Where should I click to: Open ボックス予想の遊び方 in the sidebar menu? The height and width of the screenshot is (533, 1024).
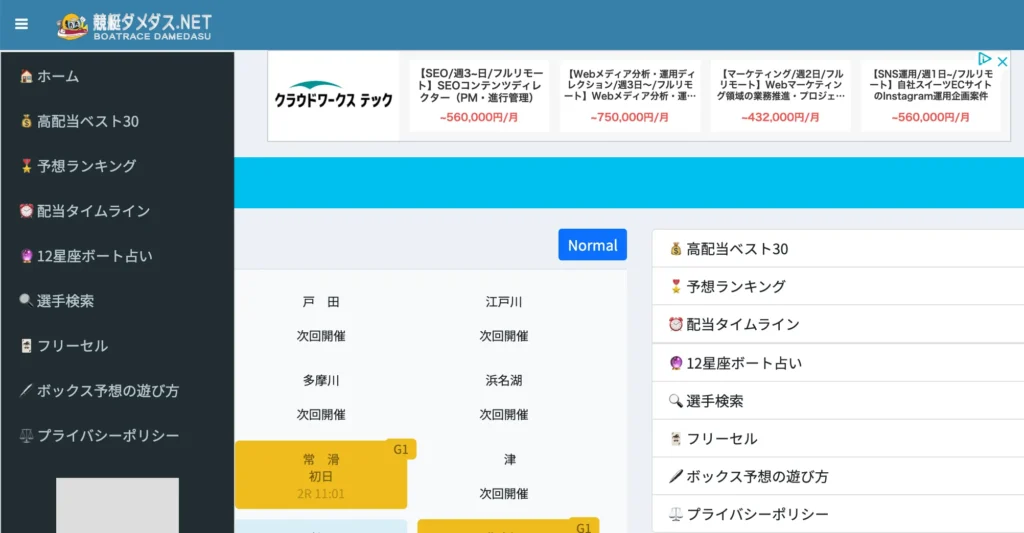click(118, 391)
